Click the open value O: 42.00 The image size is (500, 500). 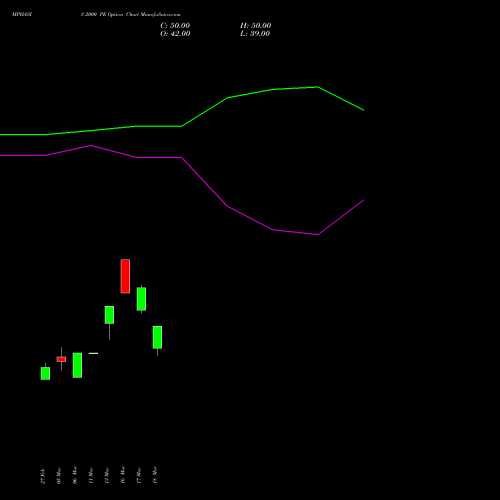pyautogui.click(x=175, y=34)
